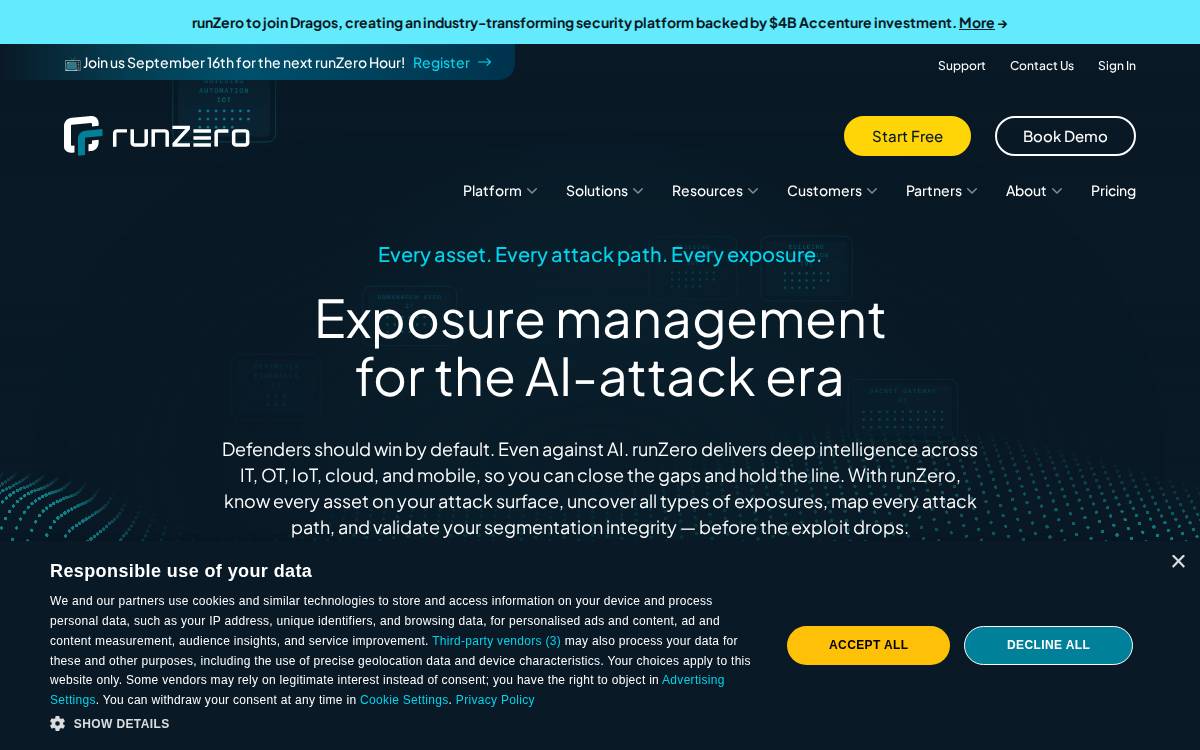Screen dimensions: 1200x750
Task: Expand the Solutions menu chevron
Action: pyautogui.click(x=638, y=191)
